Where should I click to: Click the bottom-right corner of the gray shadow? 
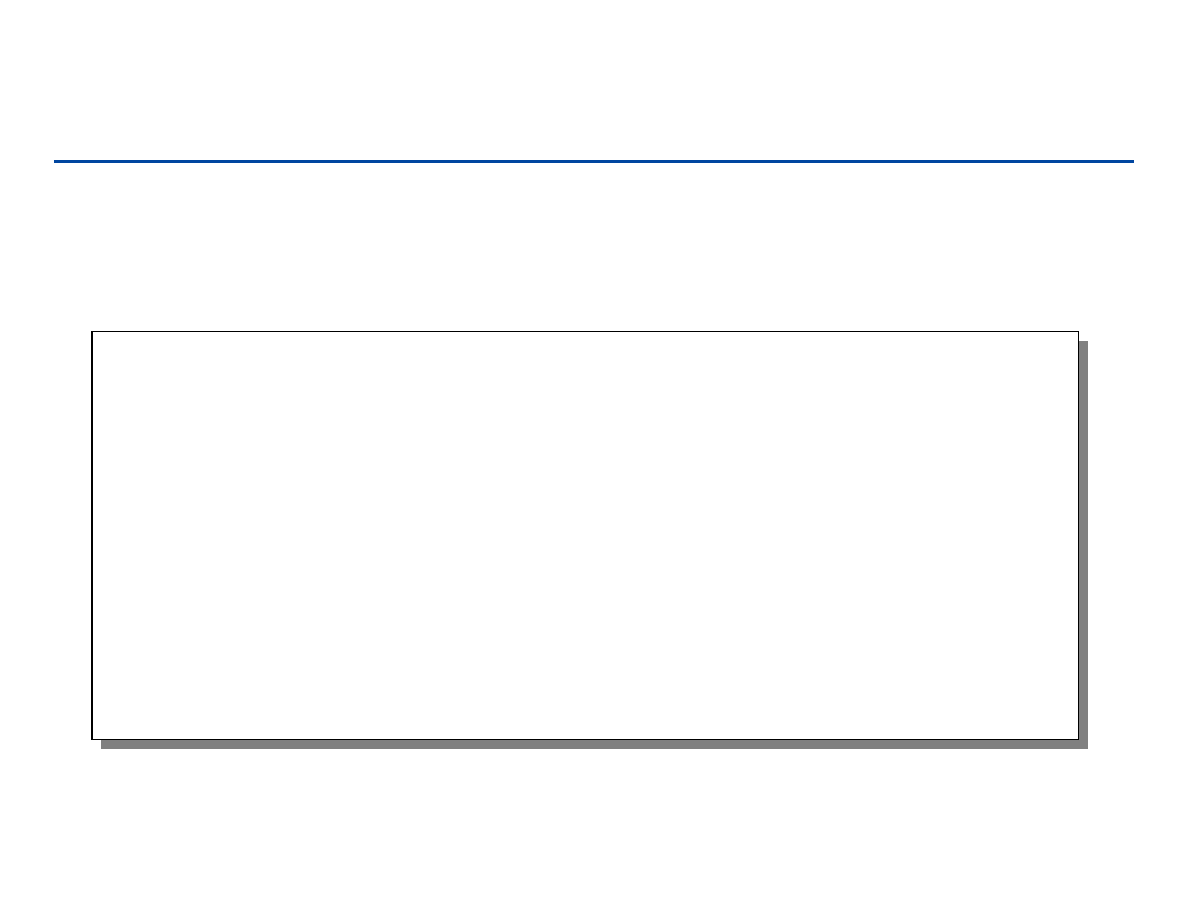point(1085,746)
